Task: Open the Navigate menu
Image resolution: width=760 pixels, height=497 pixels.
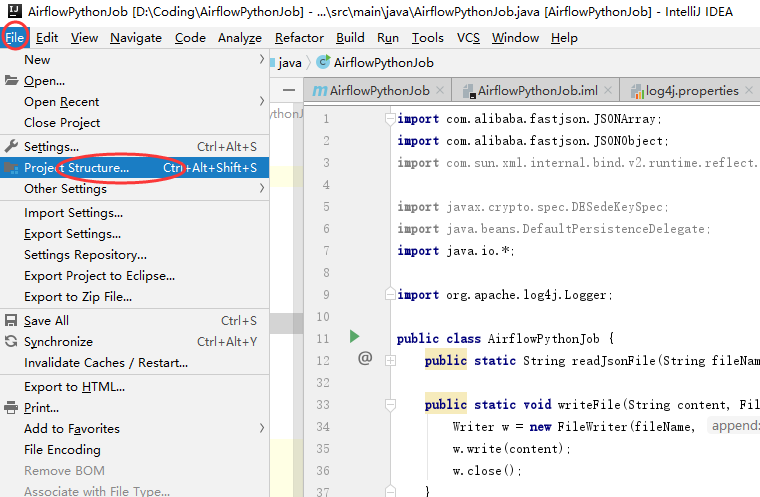Action: click(x=136, y=38)
